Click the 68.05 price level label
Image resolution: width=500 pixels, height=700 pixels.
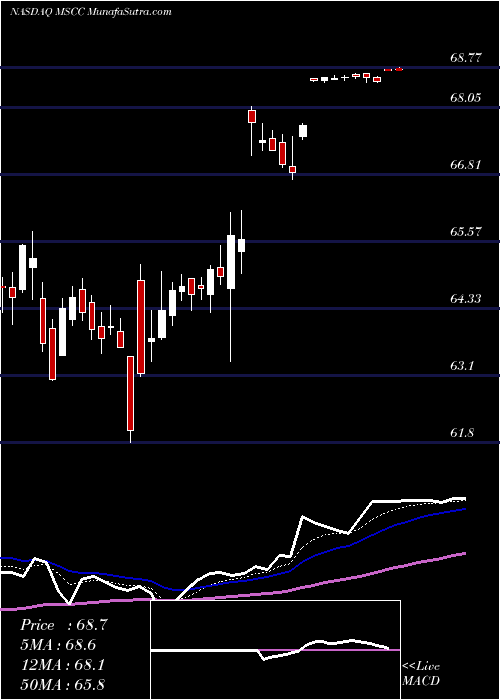pyautogui.click(x=466, y=97)
